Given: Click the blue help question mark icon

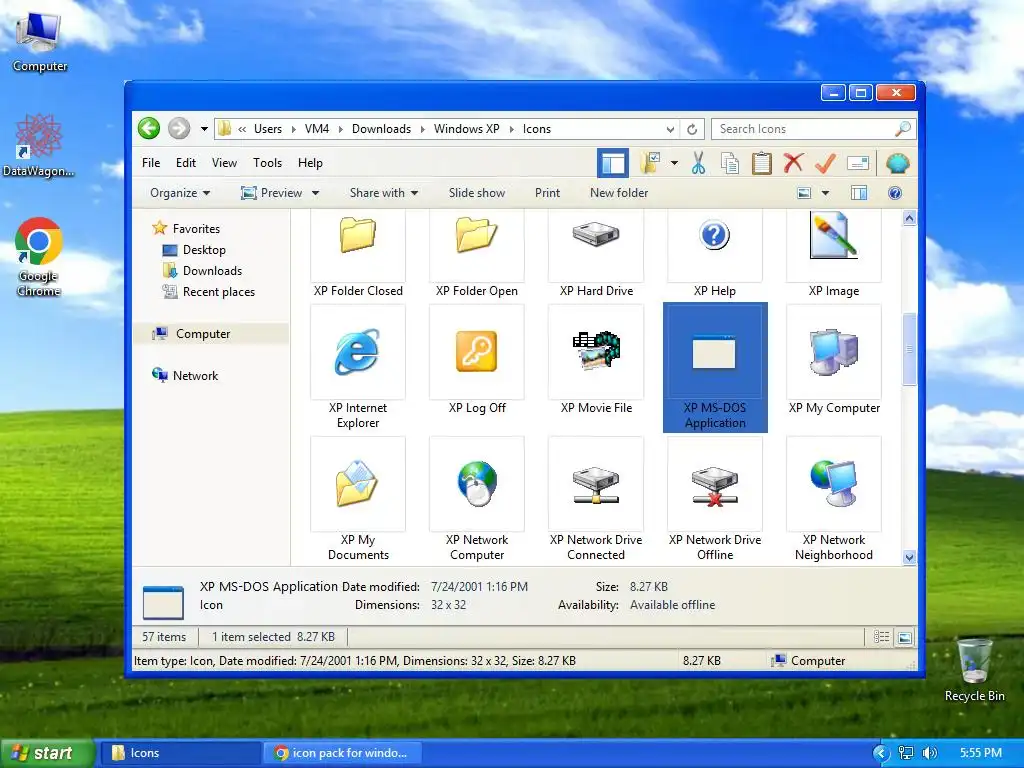Looking at the screenshot, I should [x=895, y=193].
